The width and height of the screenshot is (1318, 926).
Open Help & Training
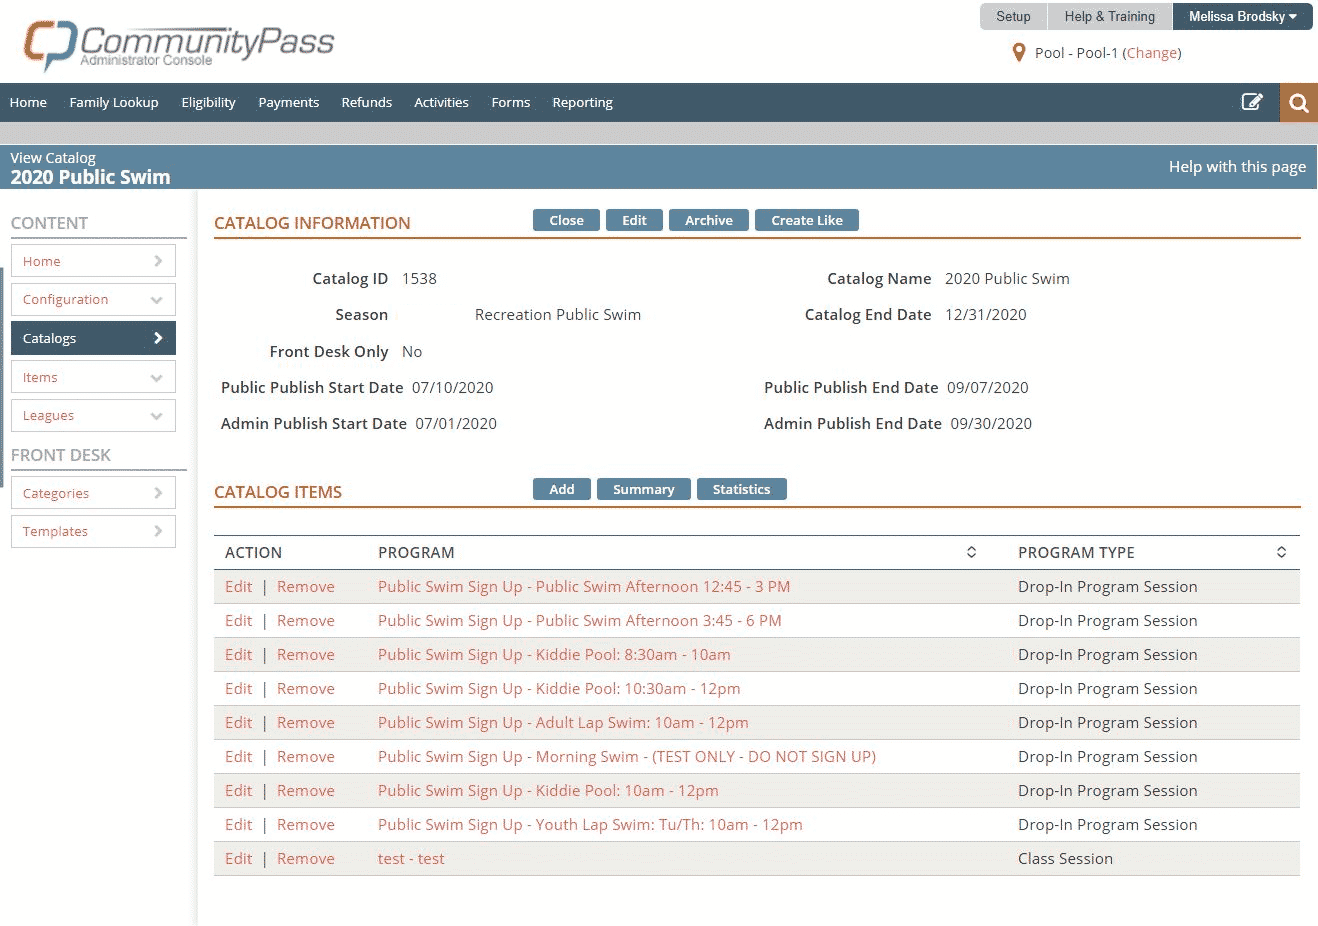click(1109, 16)
